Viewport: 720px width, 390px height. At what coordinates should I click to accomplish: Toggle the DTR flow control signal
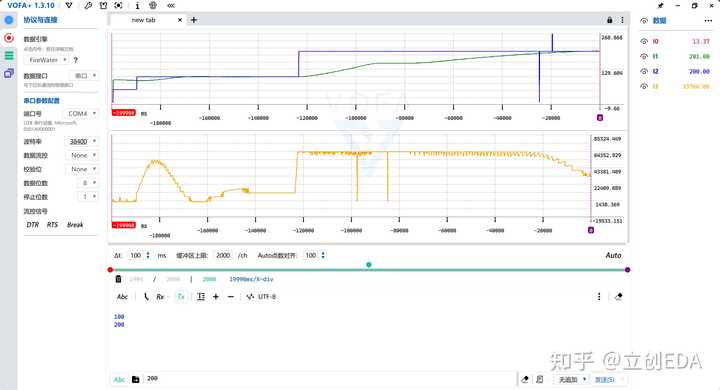point(33,225)
